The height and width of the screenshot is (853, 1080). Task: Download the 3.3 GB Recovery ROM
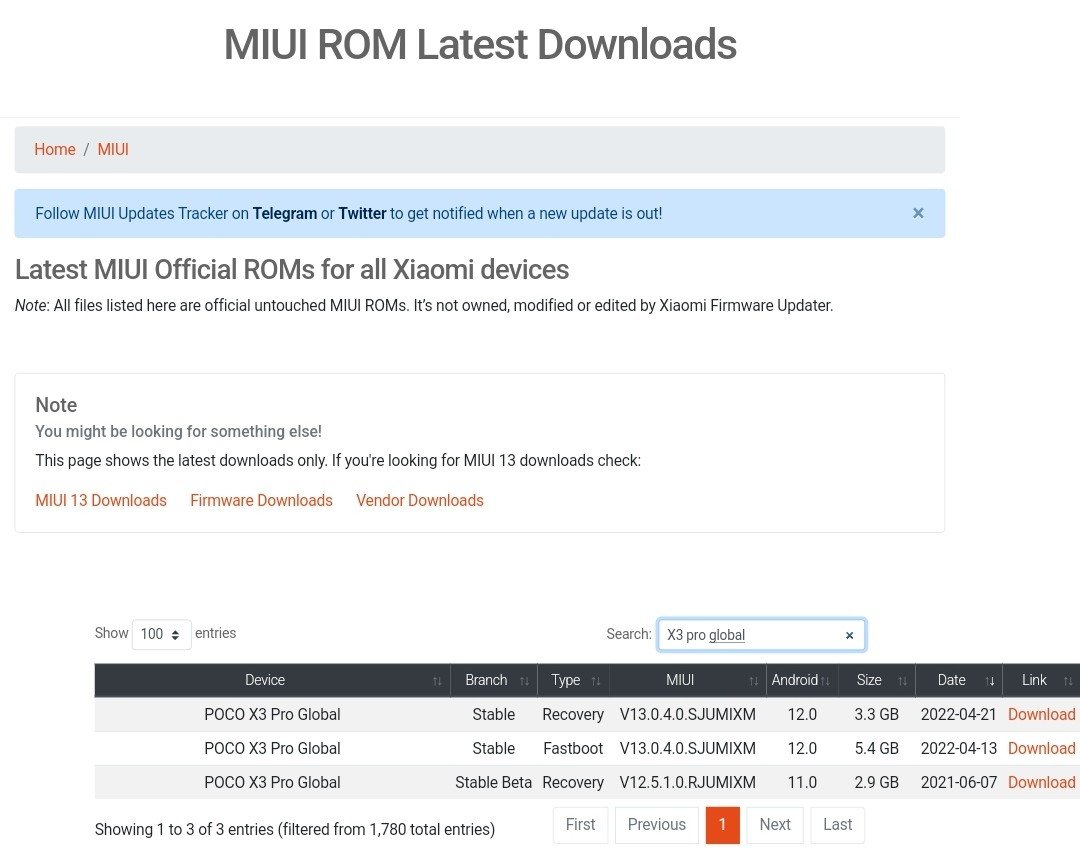coord(1041,715)
